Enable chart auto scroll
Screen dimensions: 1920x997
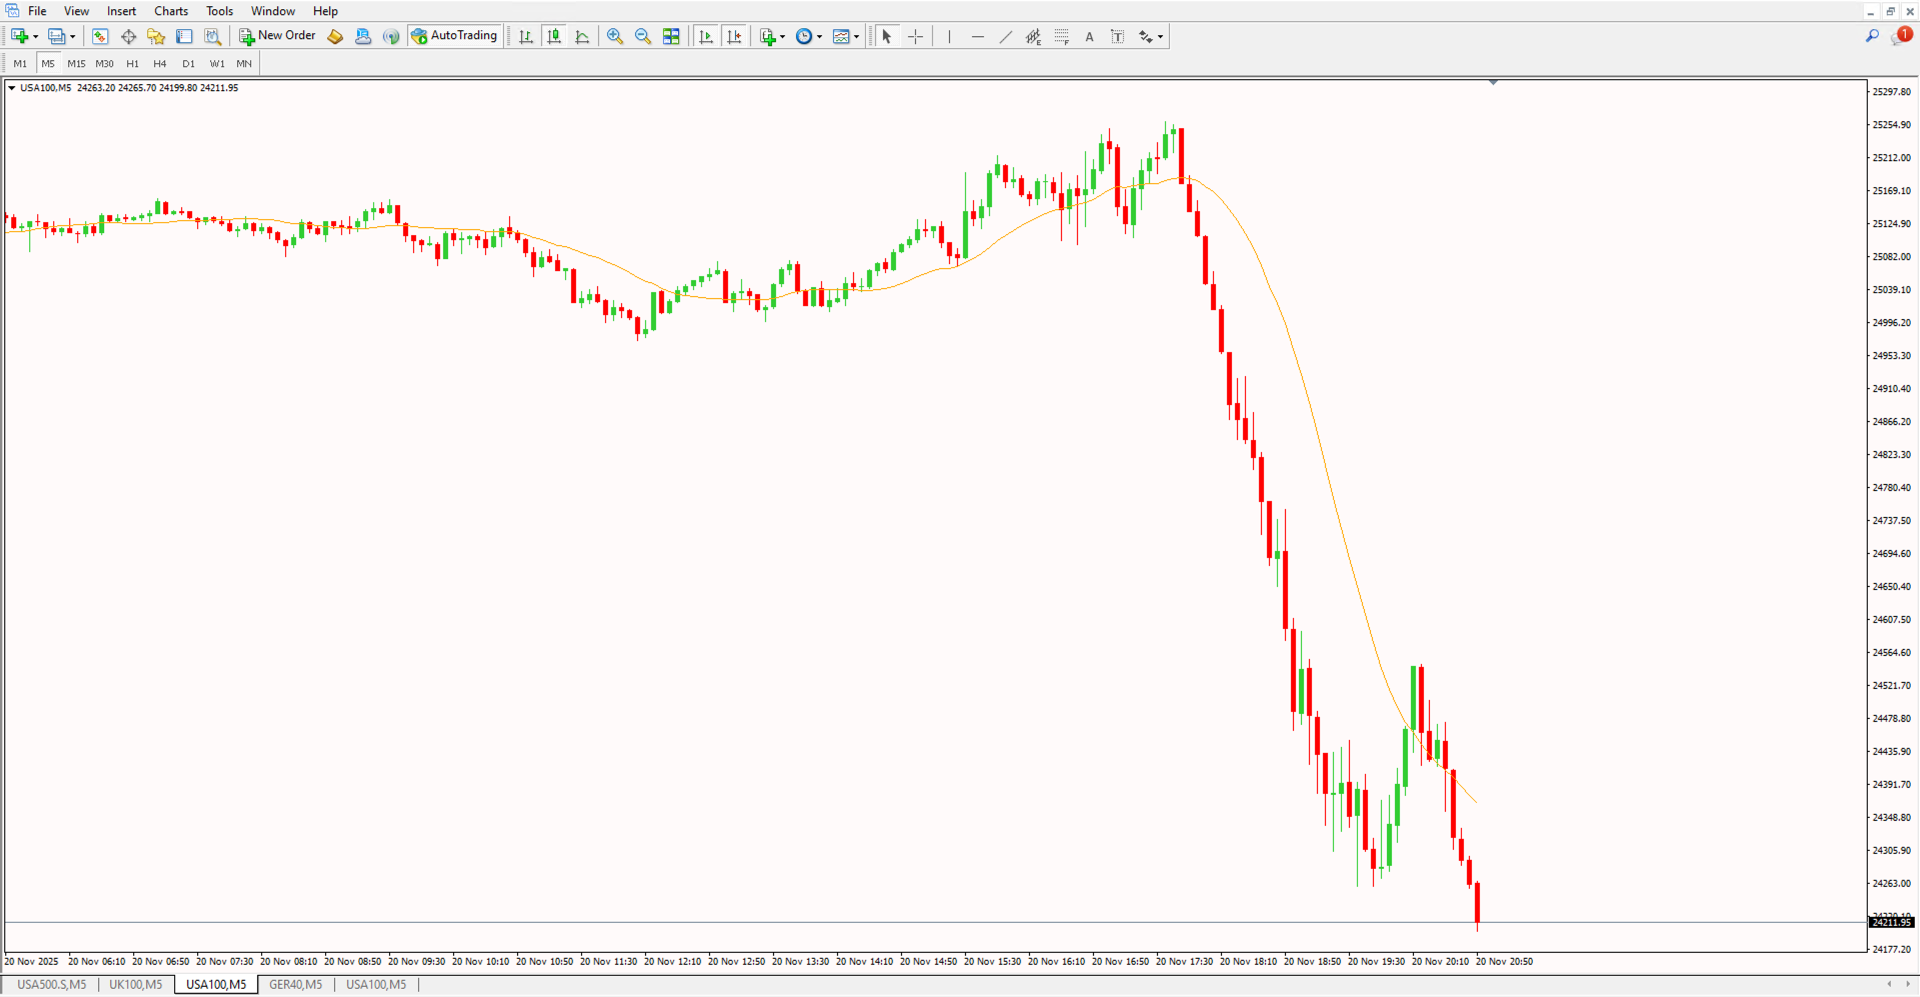pyautogui.click(x=706, y=36)
